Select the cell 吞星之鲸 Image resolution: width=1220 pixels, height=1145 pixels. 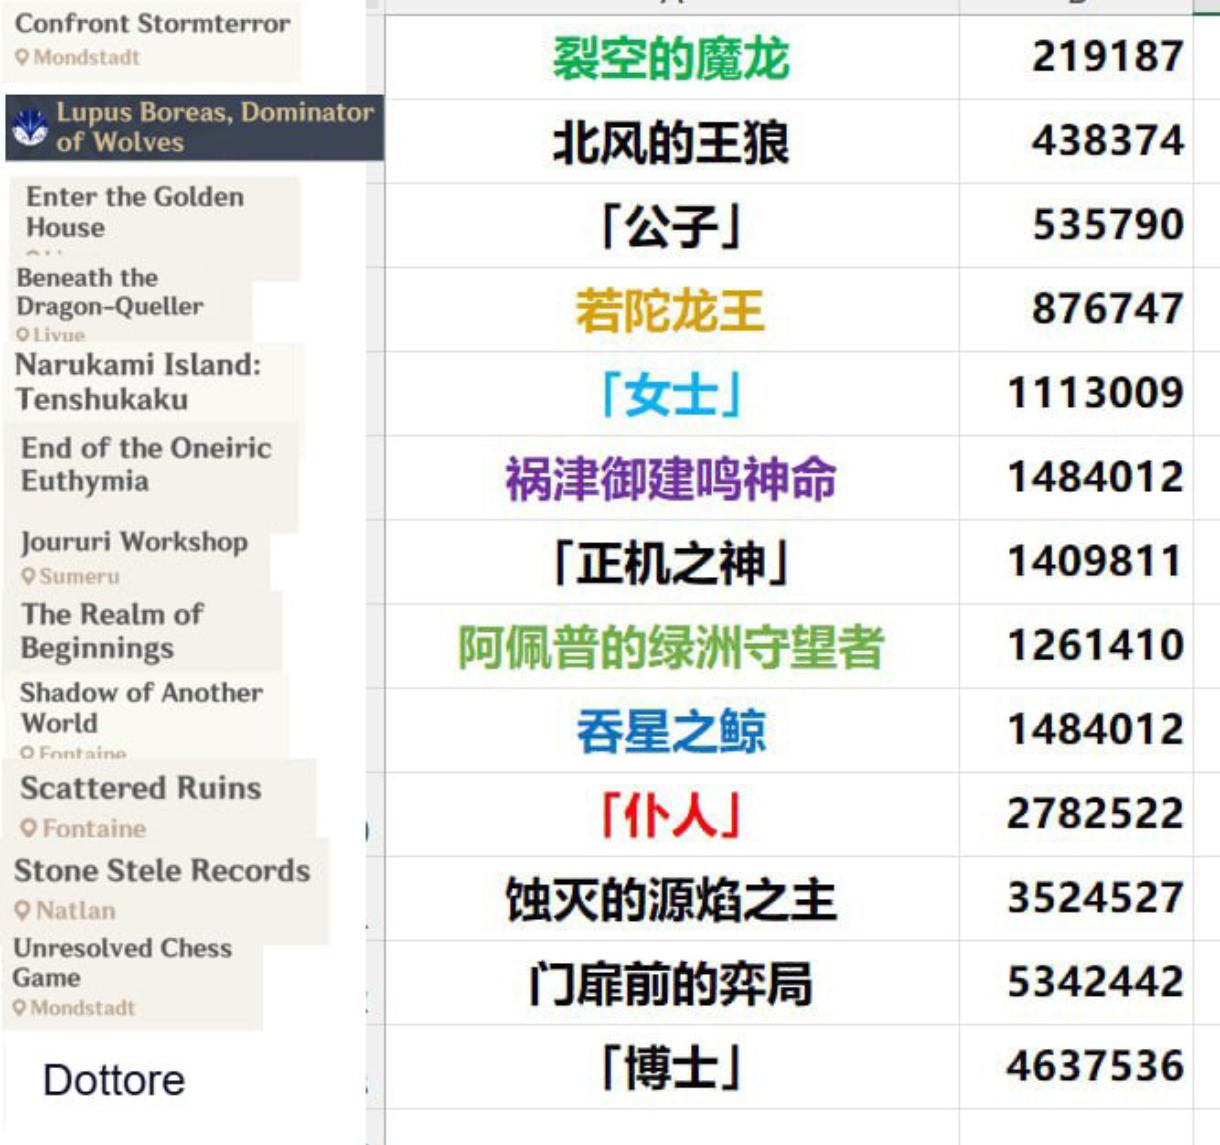pos(671,730)
